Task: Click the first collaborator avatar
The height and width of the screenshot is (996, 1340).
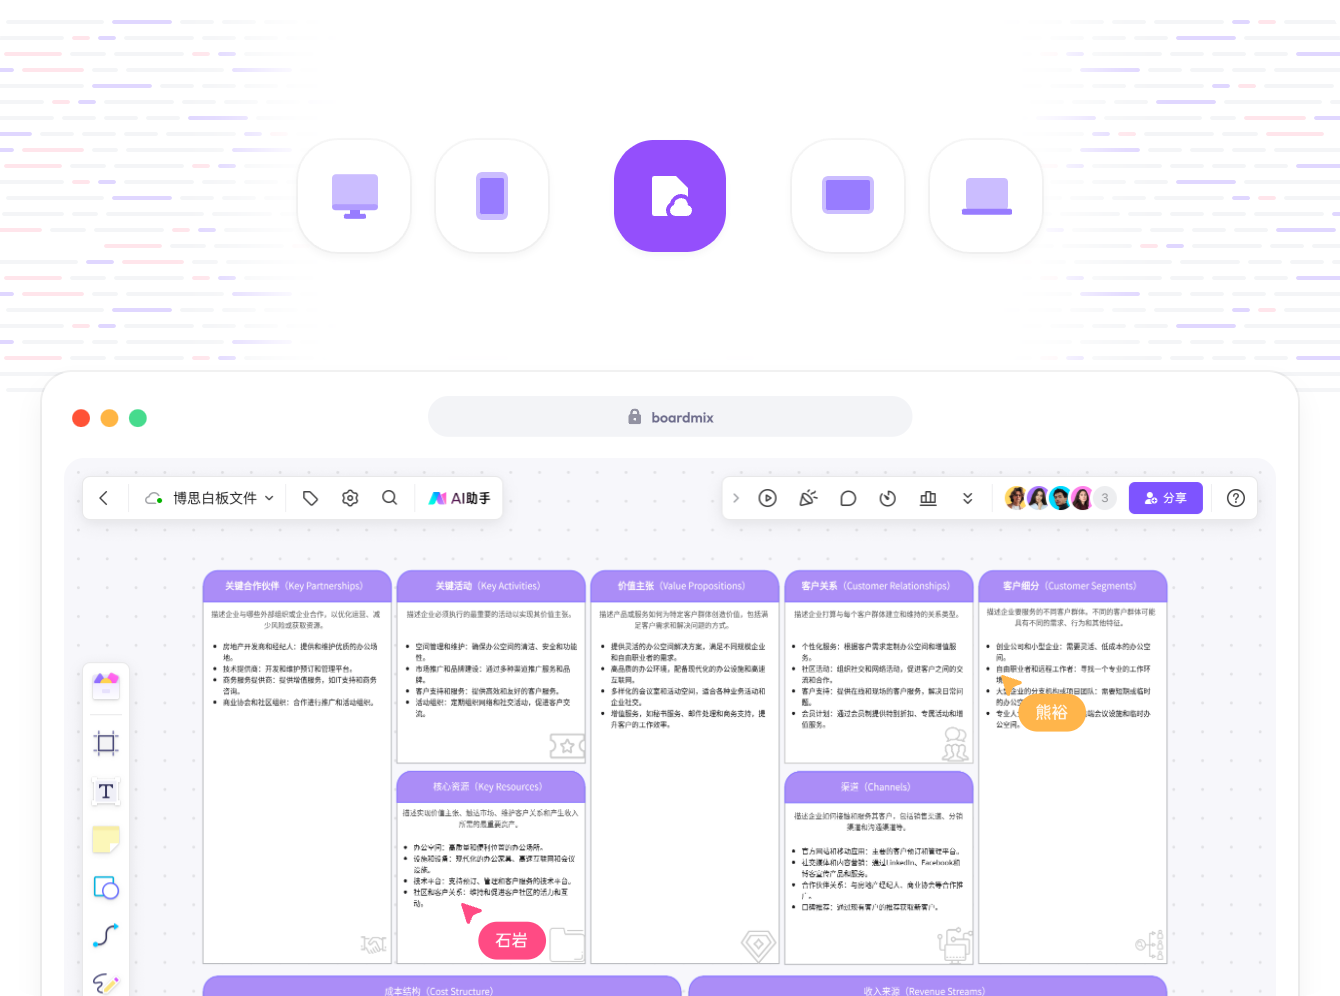Action: tap(1016, 498)
